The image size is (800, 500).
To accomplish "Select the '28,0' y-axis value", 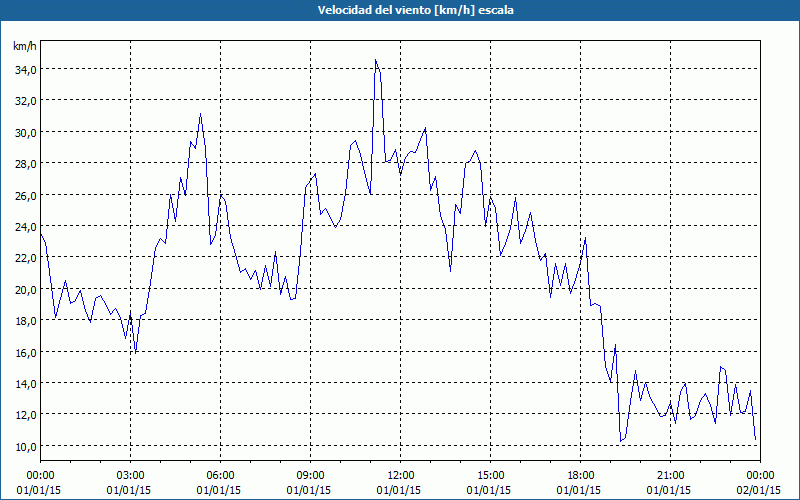I will point(25,163).
